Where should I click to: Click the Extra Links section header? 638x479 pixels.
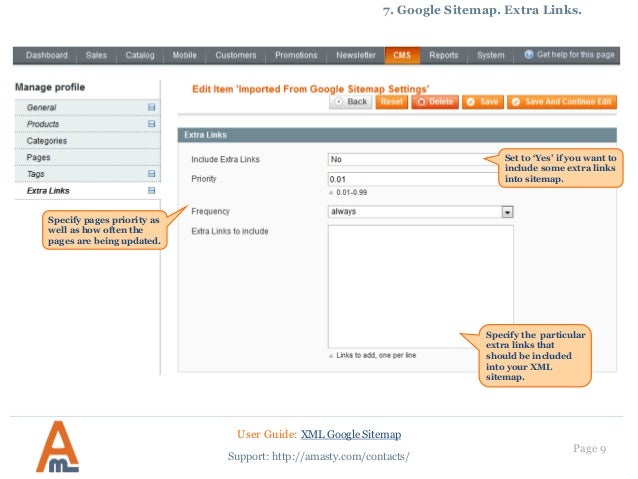(397, 135)
